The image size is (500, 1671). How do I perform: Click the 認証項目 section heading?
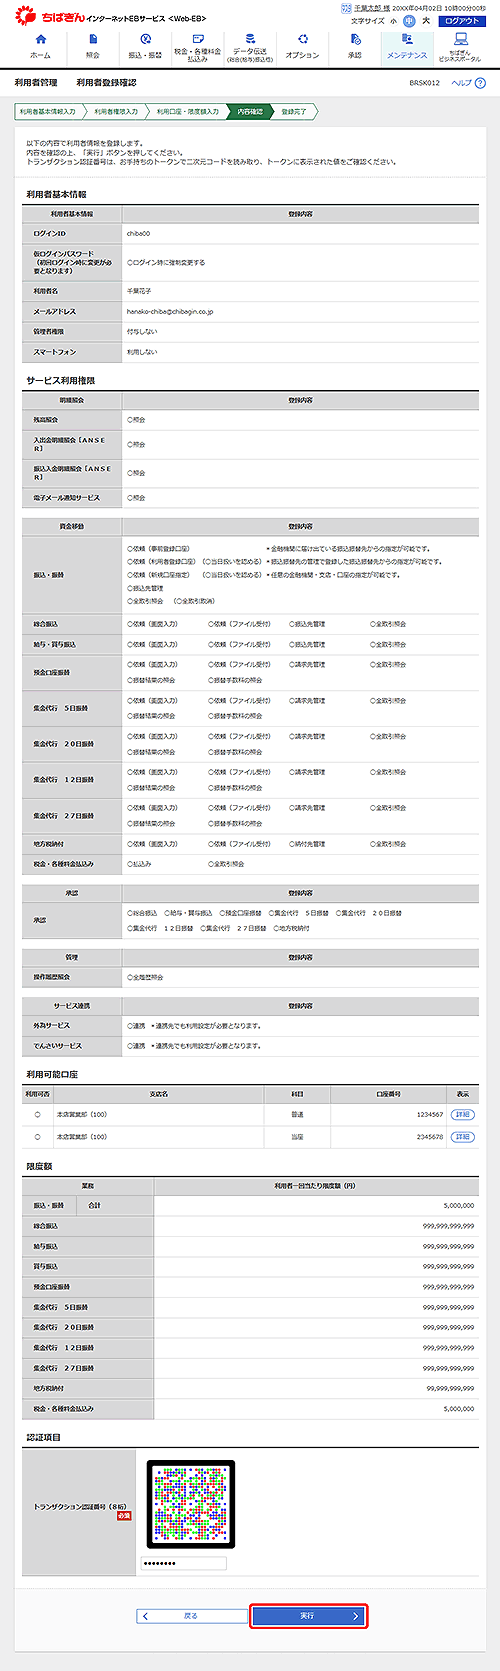(x=44, y=1437)
